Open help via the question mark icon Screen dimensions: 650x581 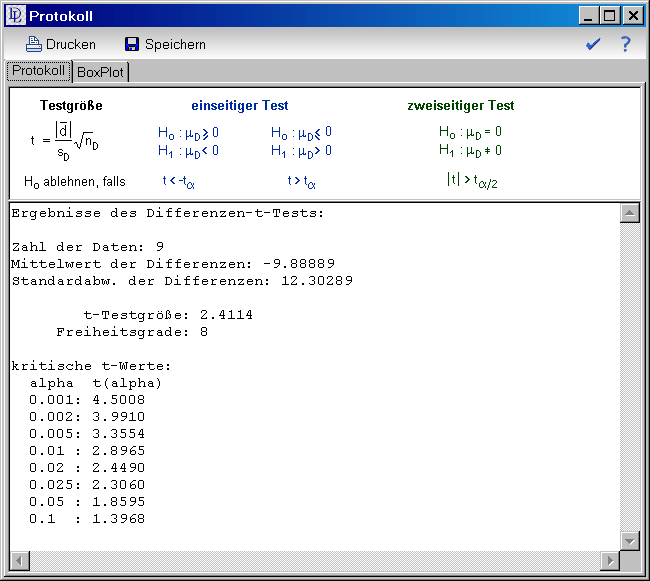(626, 44)
